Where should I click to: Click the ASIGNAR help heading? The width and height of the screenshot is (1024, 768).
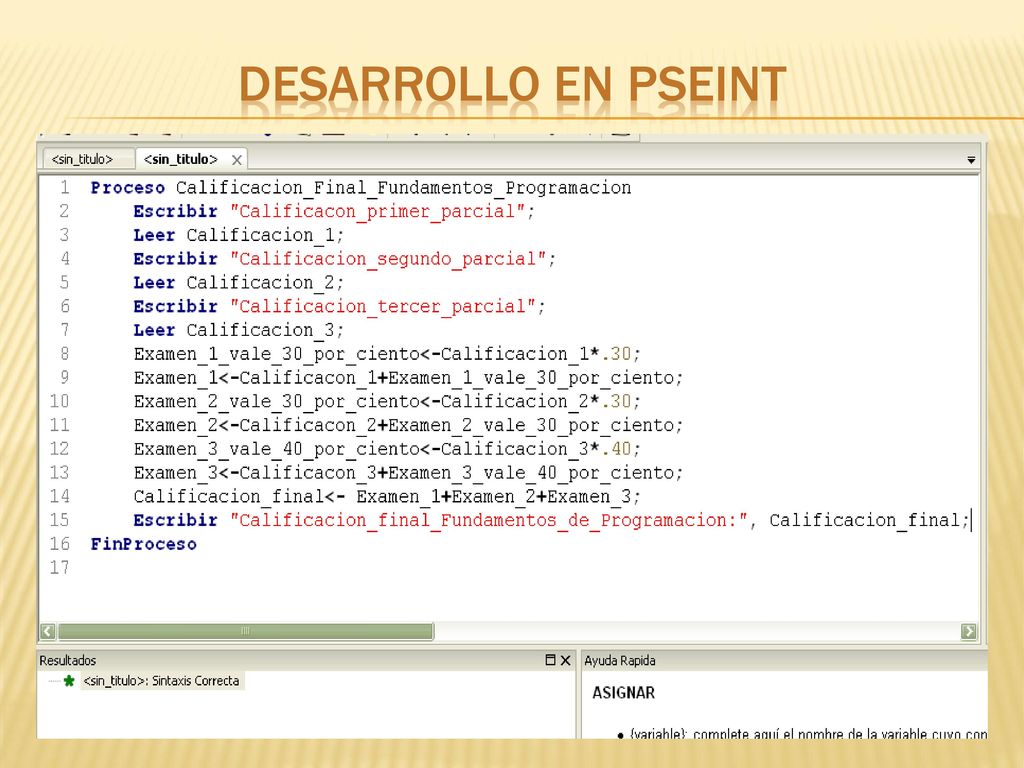click(624, 692)
